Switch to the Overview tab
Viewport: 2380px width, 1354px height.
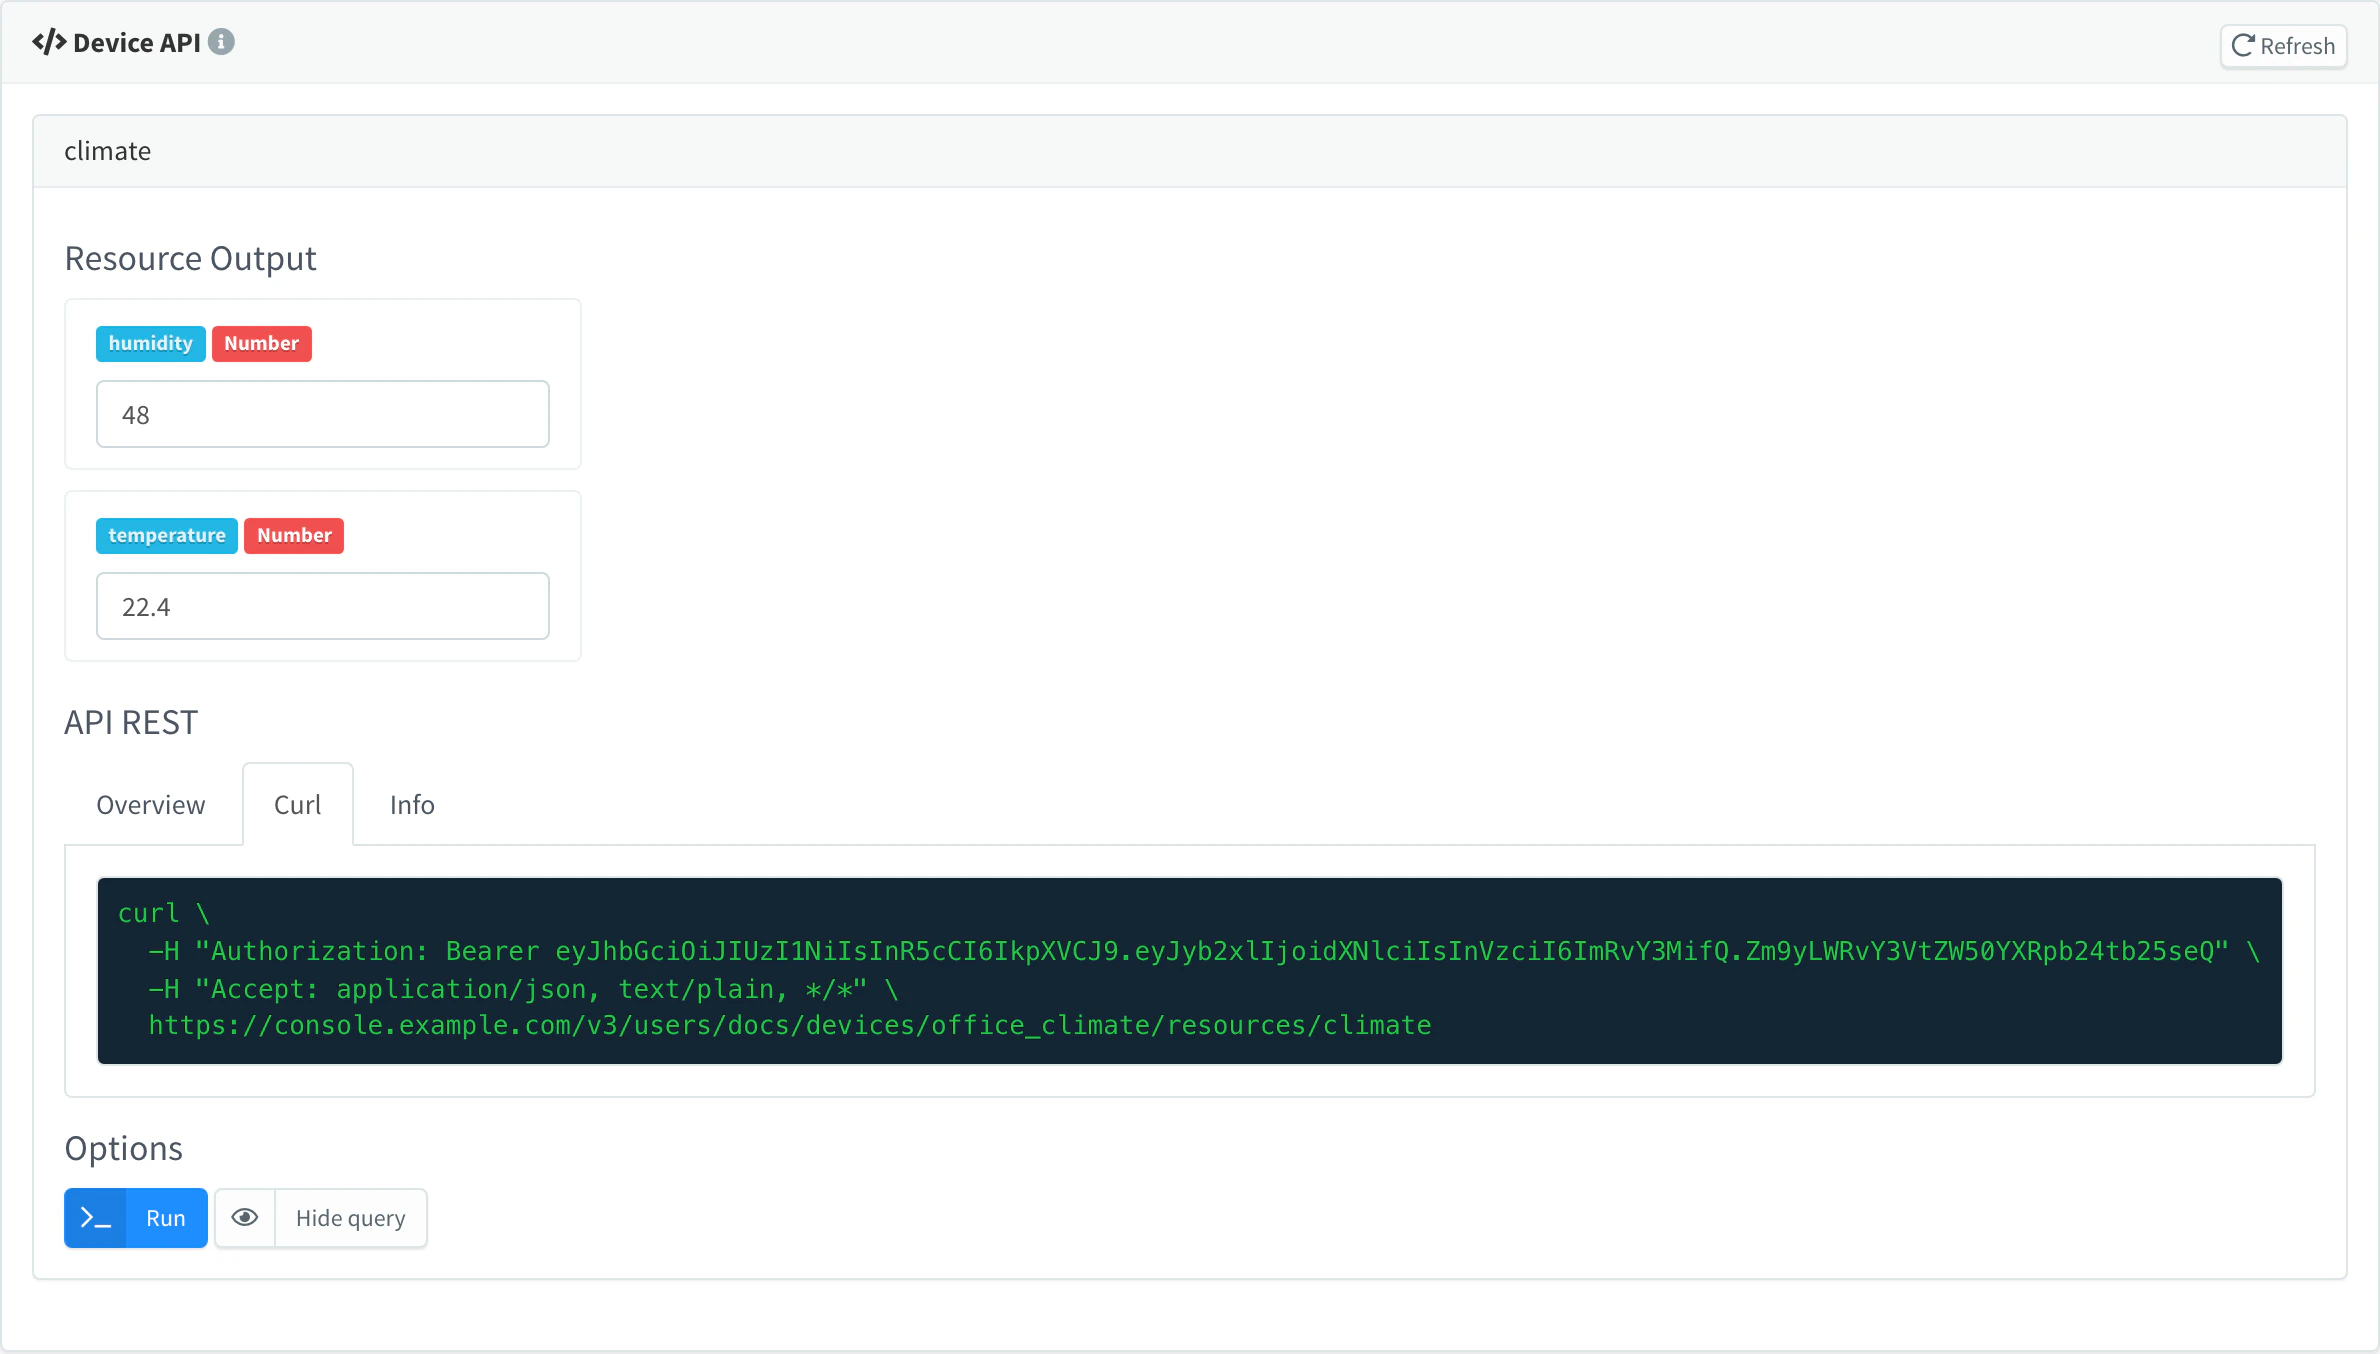(151, 805)
